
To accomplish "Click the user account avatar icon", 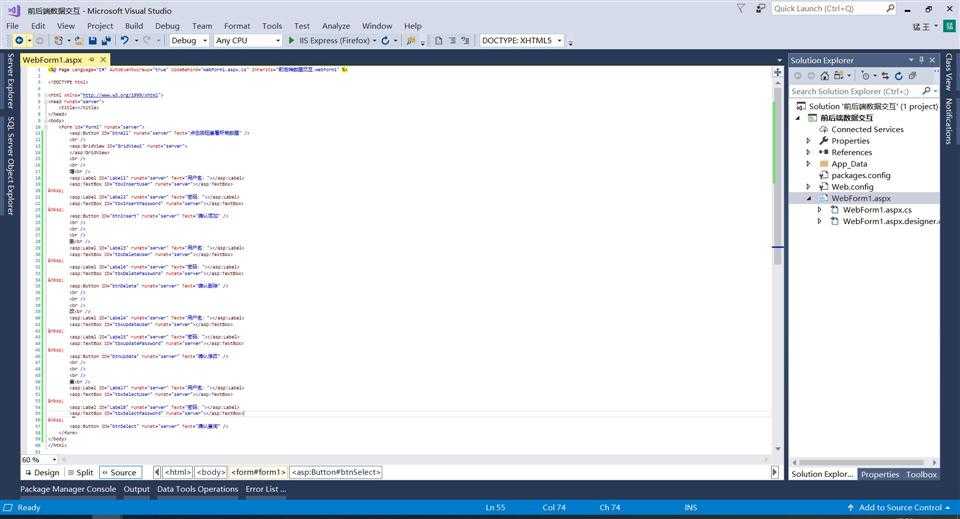I will pyautogui.click(x=950, y=26).
